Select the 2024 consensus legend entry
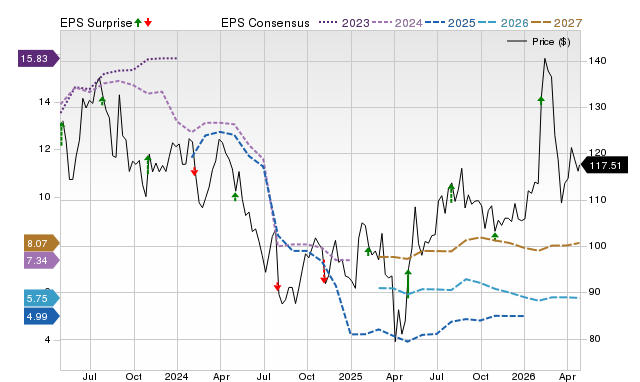 (x=397, y=23)
